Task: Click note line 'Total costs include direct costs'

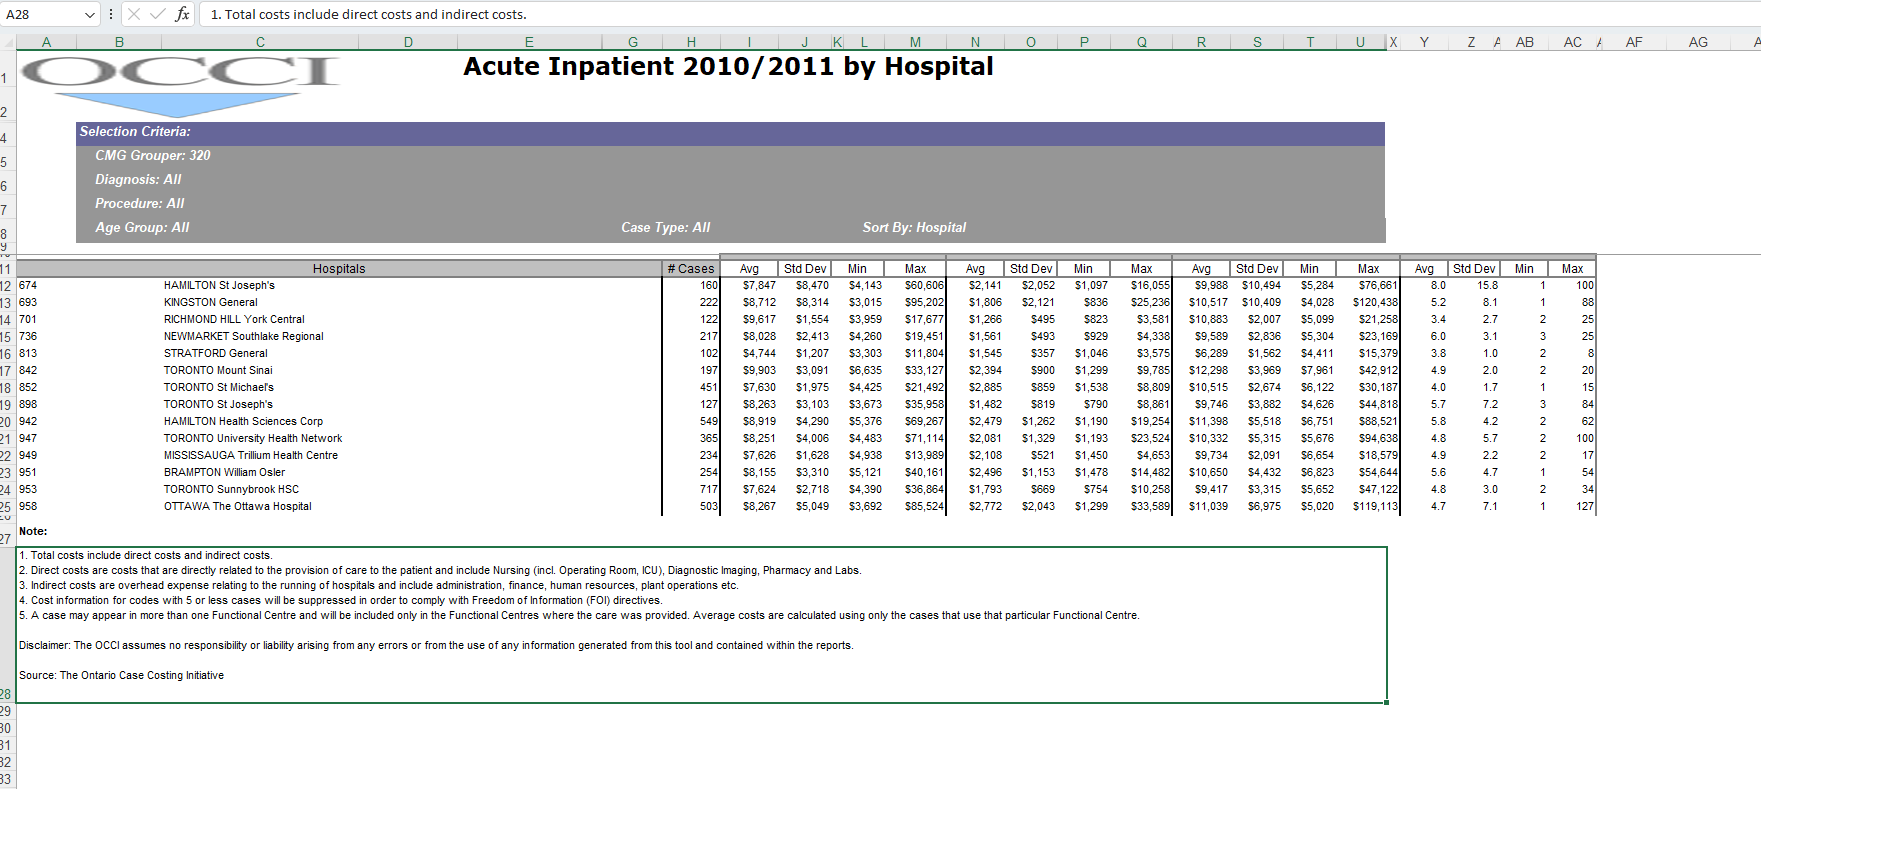Action: tap(146, 556)
